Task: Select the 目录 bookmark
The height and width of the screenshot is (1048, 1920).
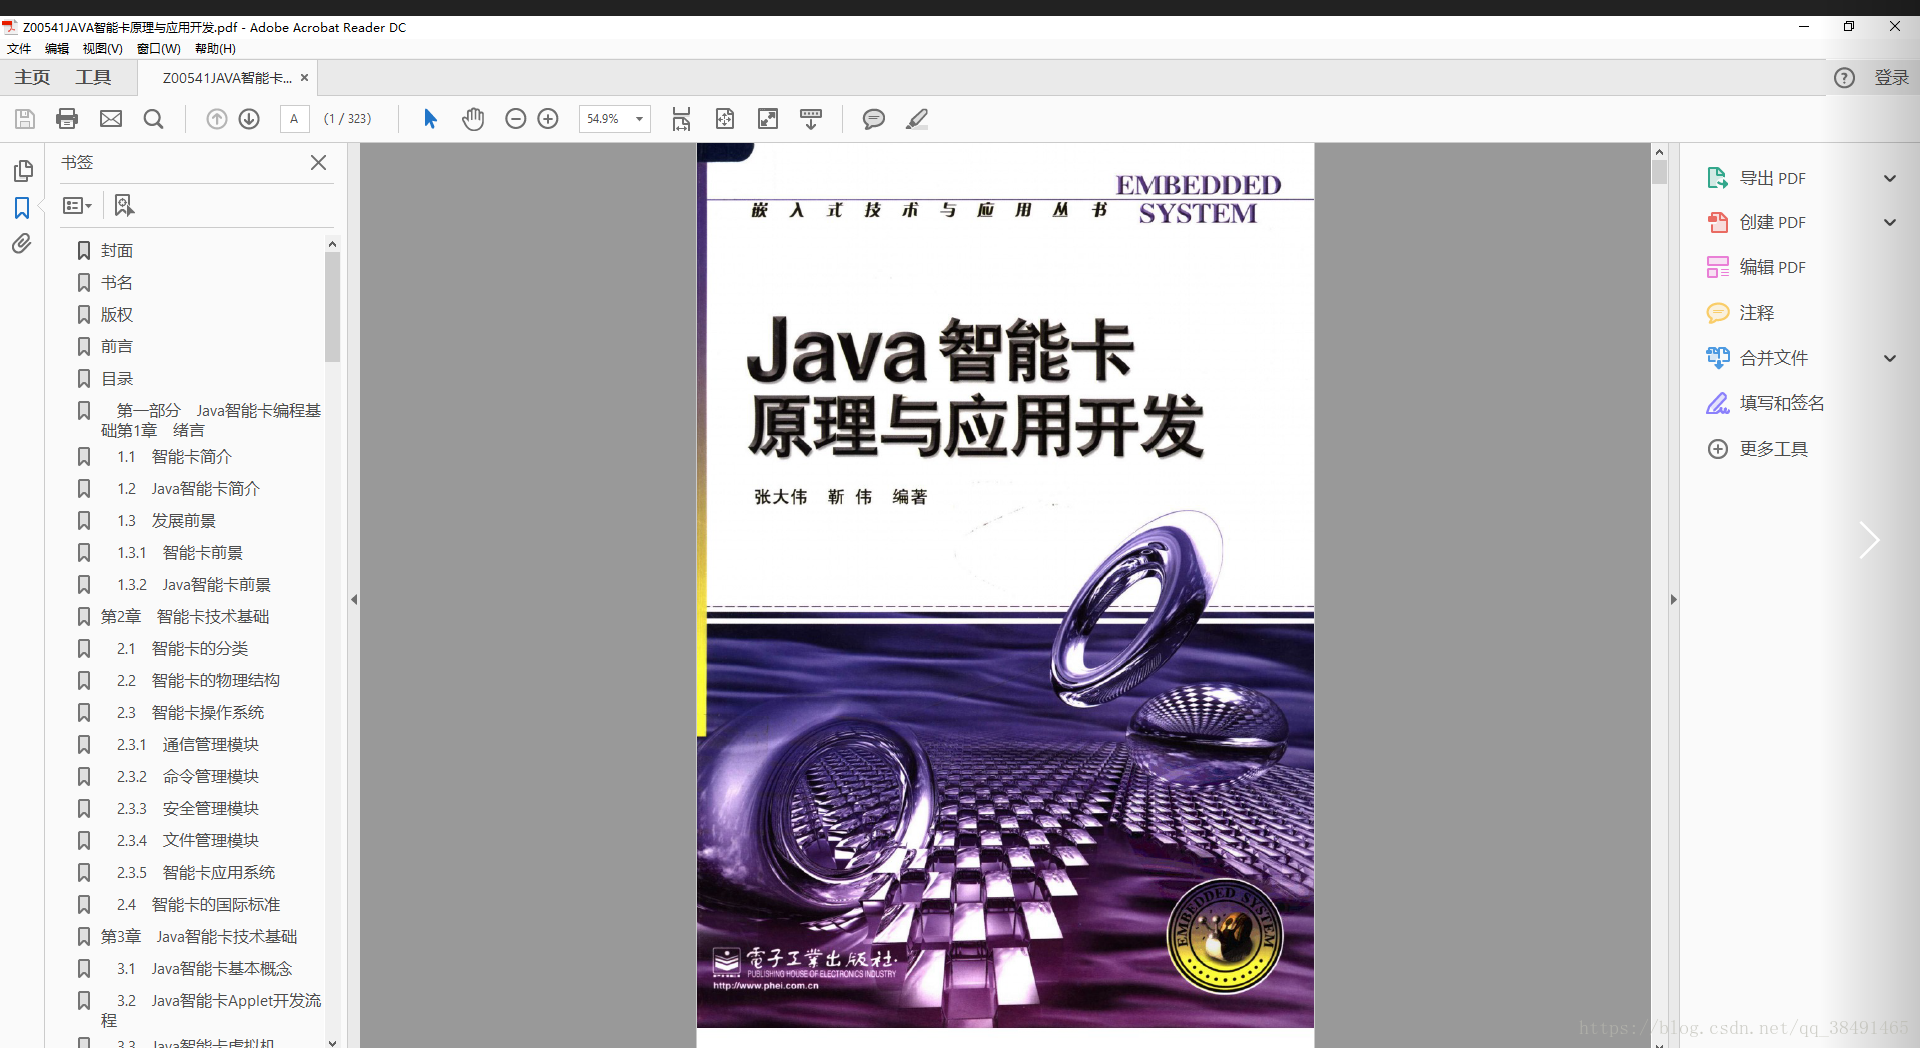Action: (x=117, y=379)
